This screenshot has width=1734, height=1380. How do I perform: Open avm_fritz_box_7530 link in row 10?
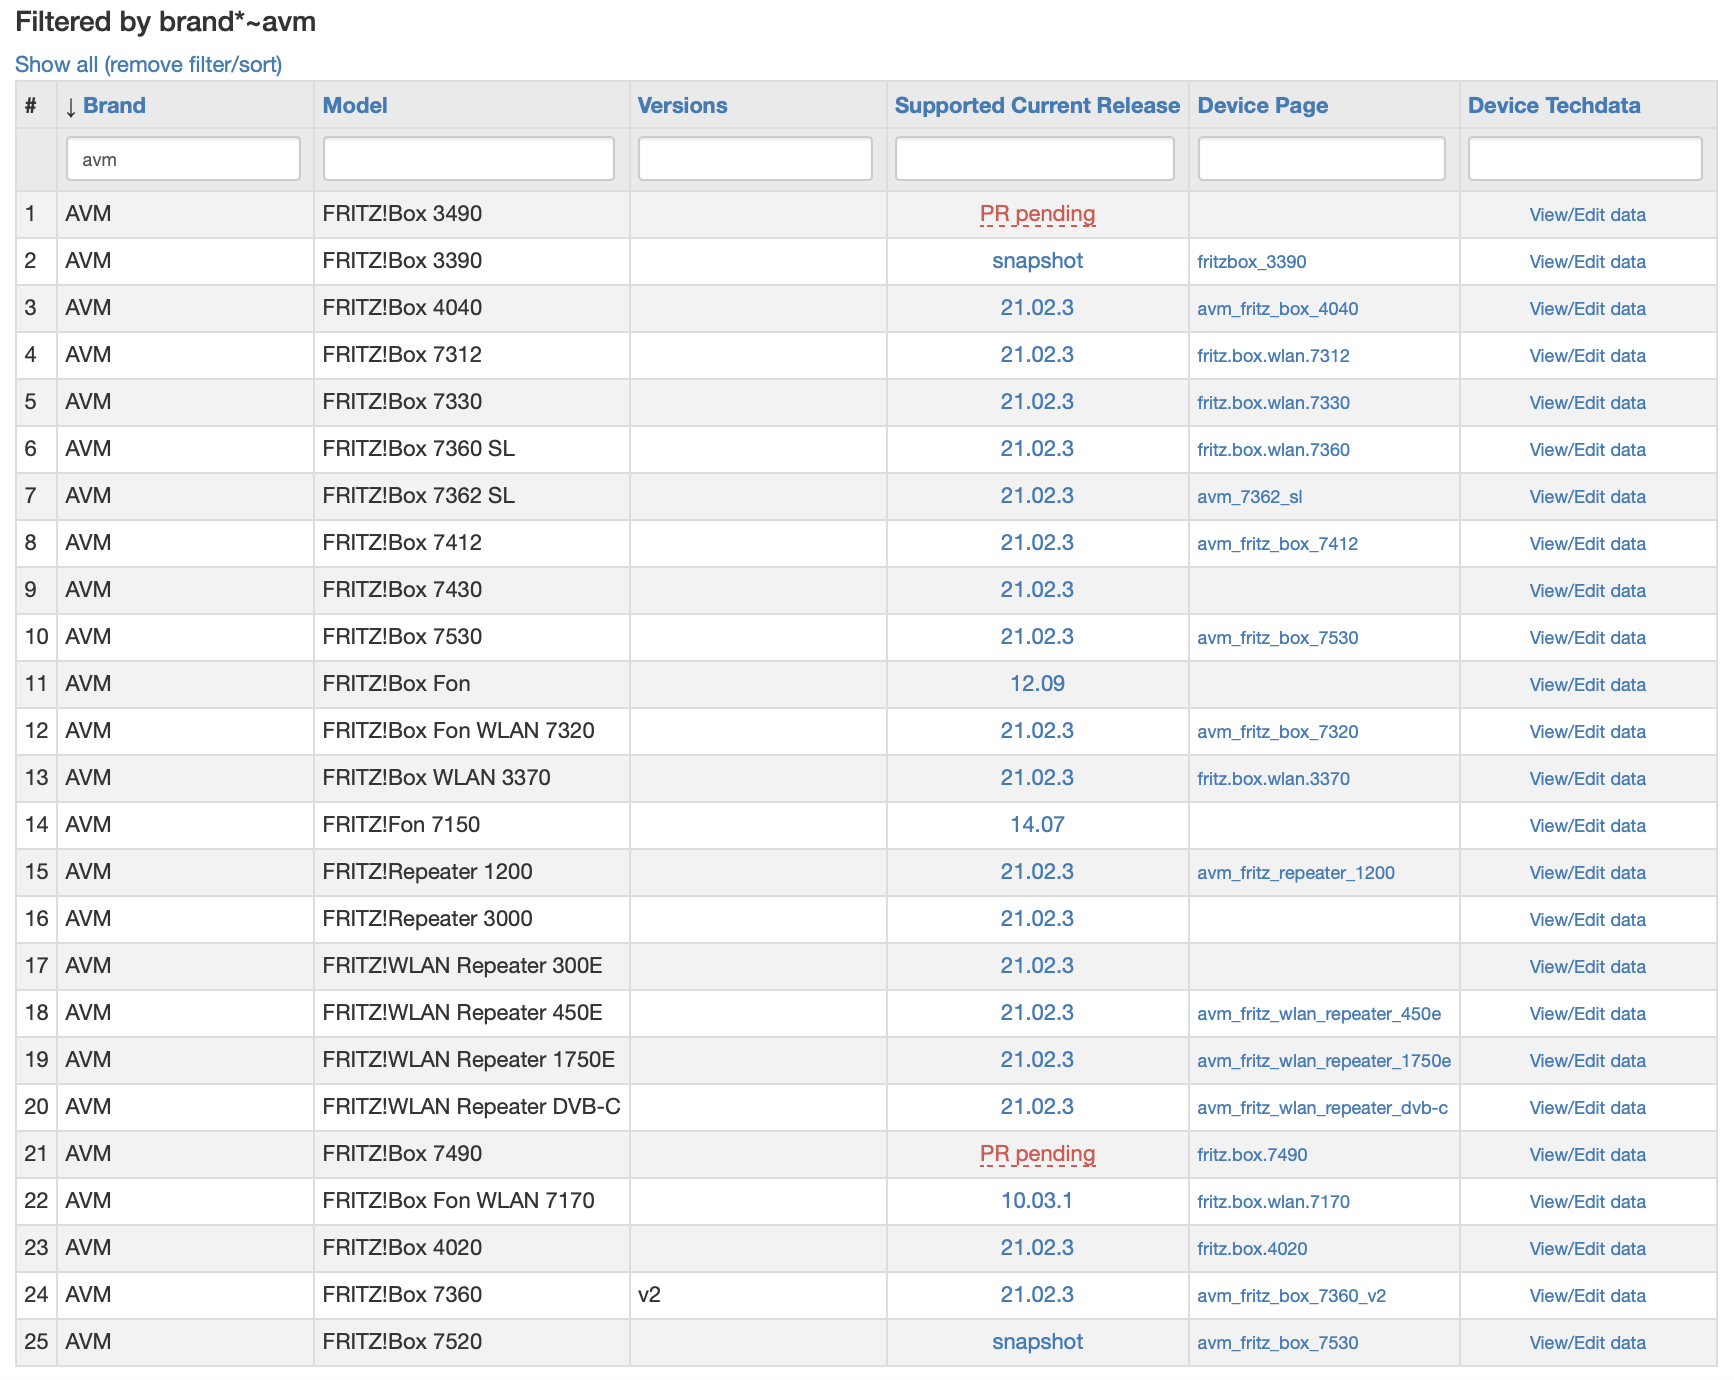tap(1278, 638)
